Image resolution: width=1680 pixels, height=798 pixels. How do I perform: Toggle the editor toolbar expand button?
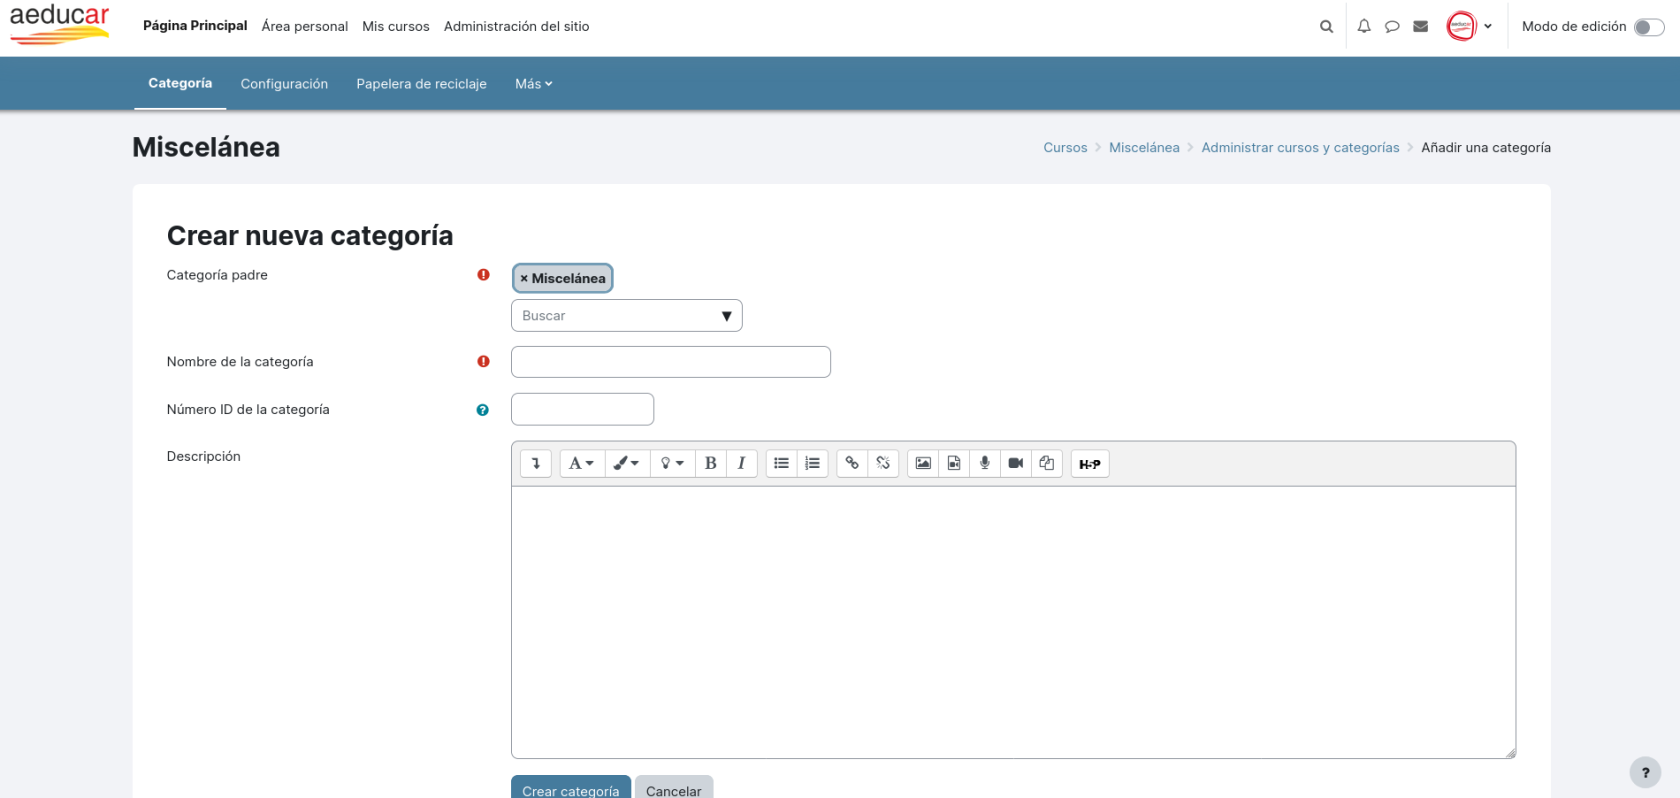[536, 463]
